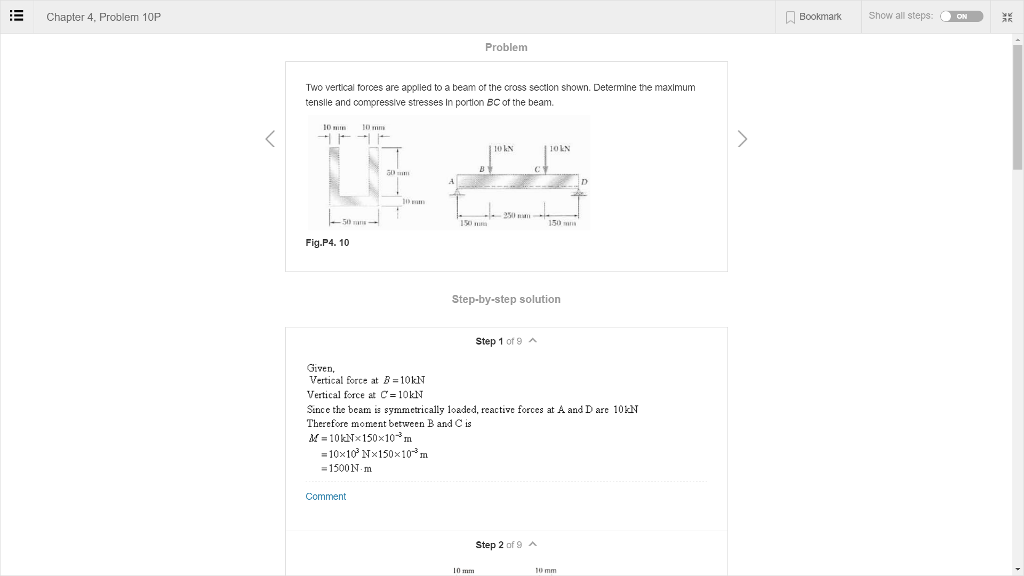Click the upward chevron beside Step 1 of 9

tap(532, 341)
